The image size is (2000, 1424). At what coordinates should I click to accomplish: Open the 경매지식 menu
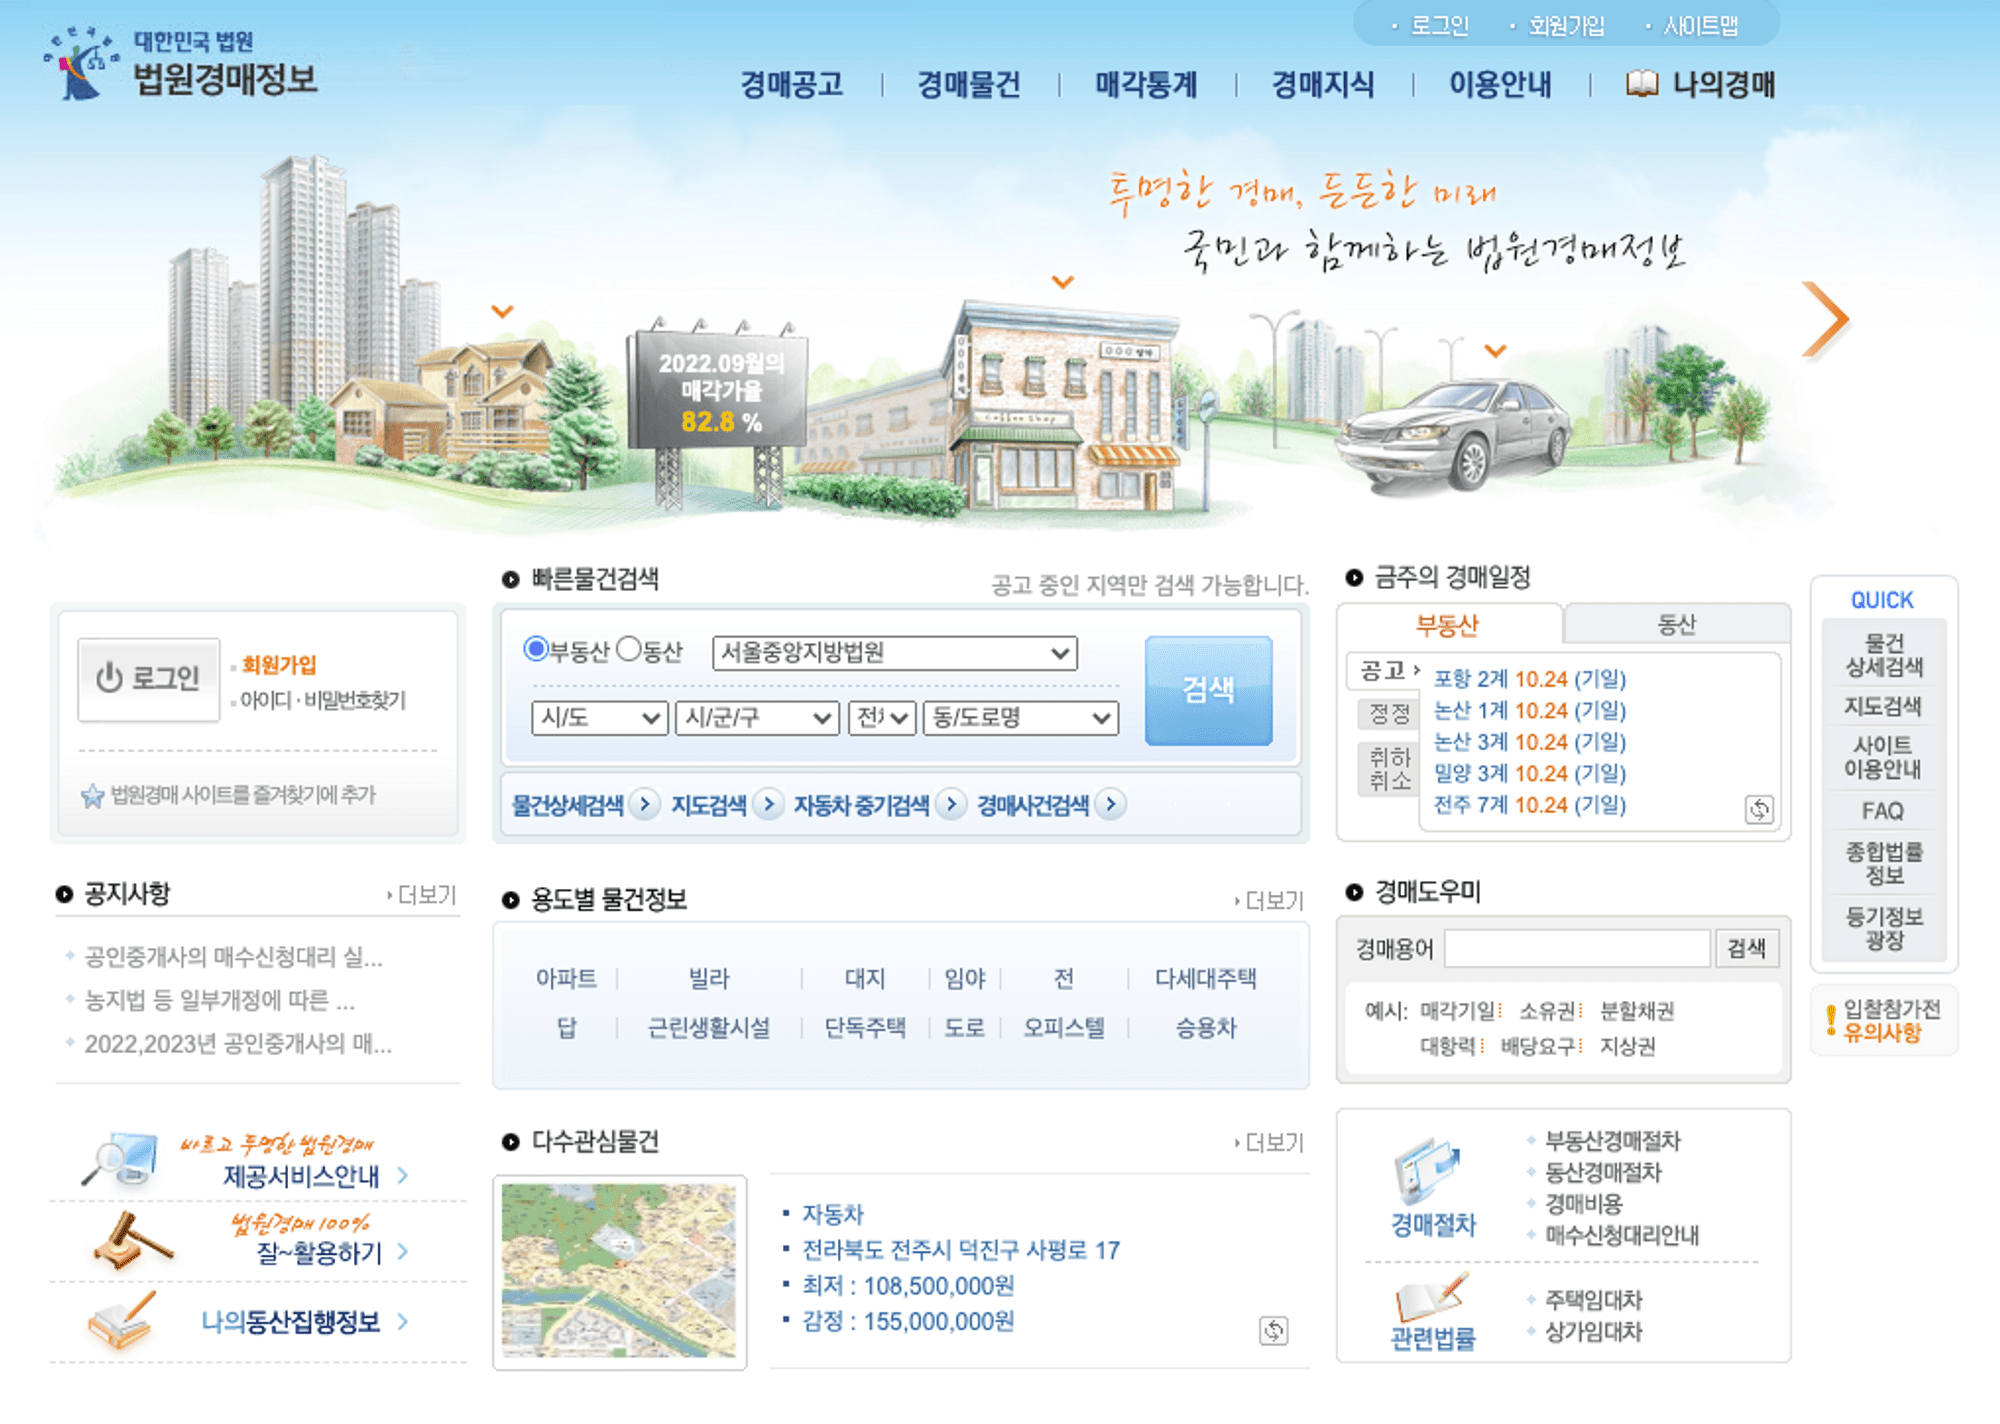1323,84
